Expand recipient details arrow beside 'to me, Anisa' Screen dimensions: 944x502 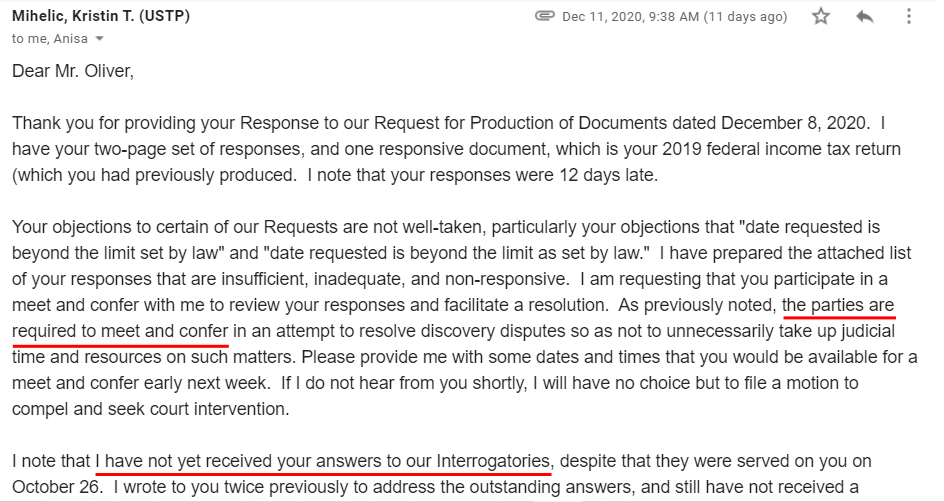click(99, 39)
